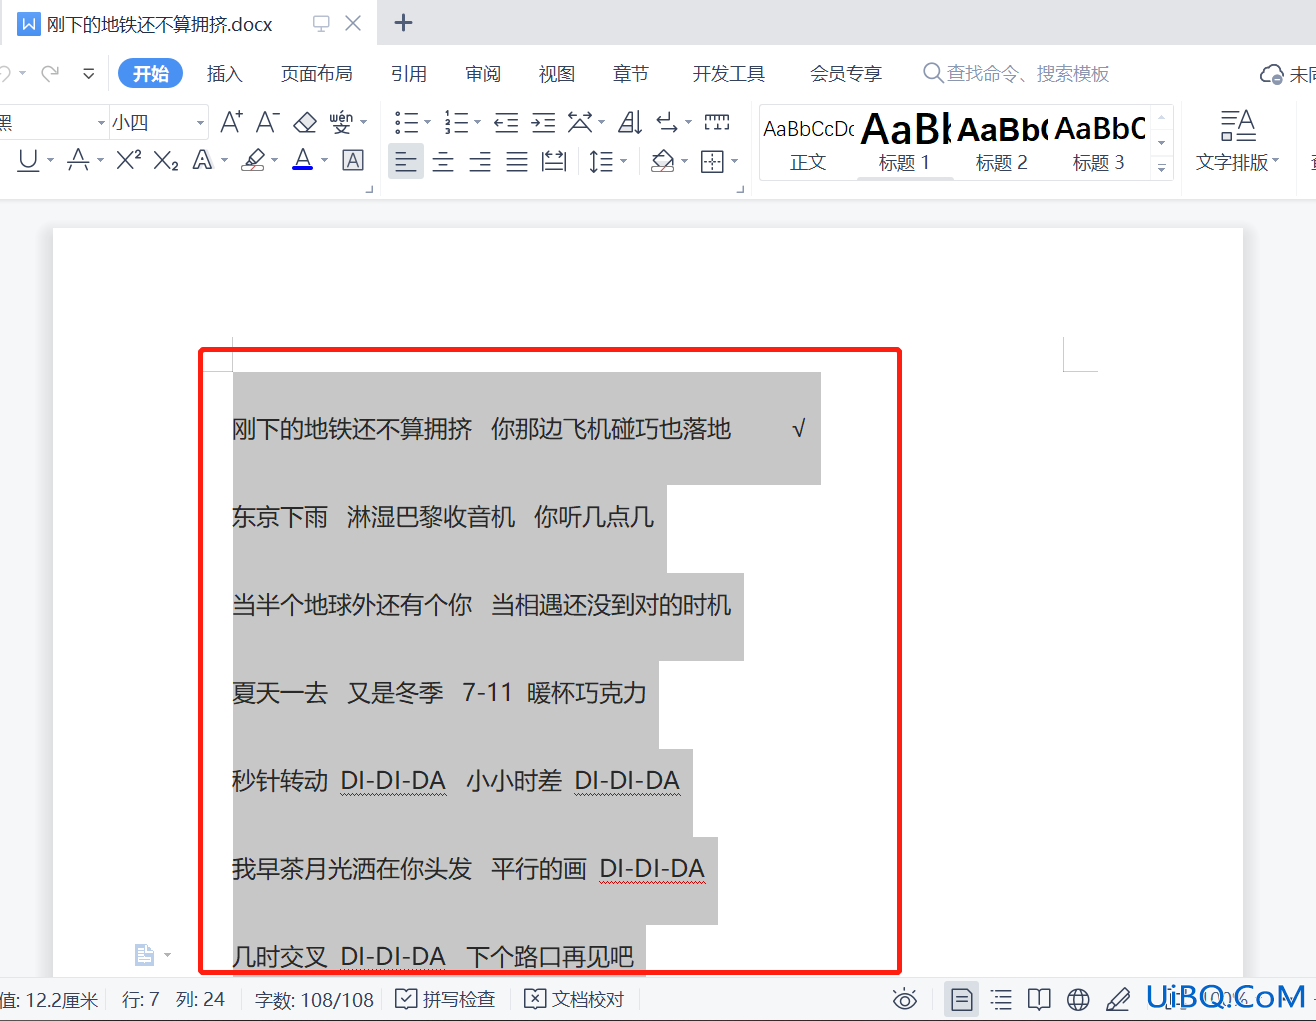Decrease paragraph indent
The image size is (1316, 1021).
506,122
